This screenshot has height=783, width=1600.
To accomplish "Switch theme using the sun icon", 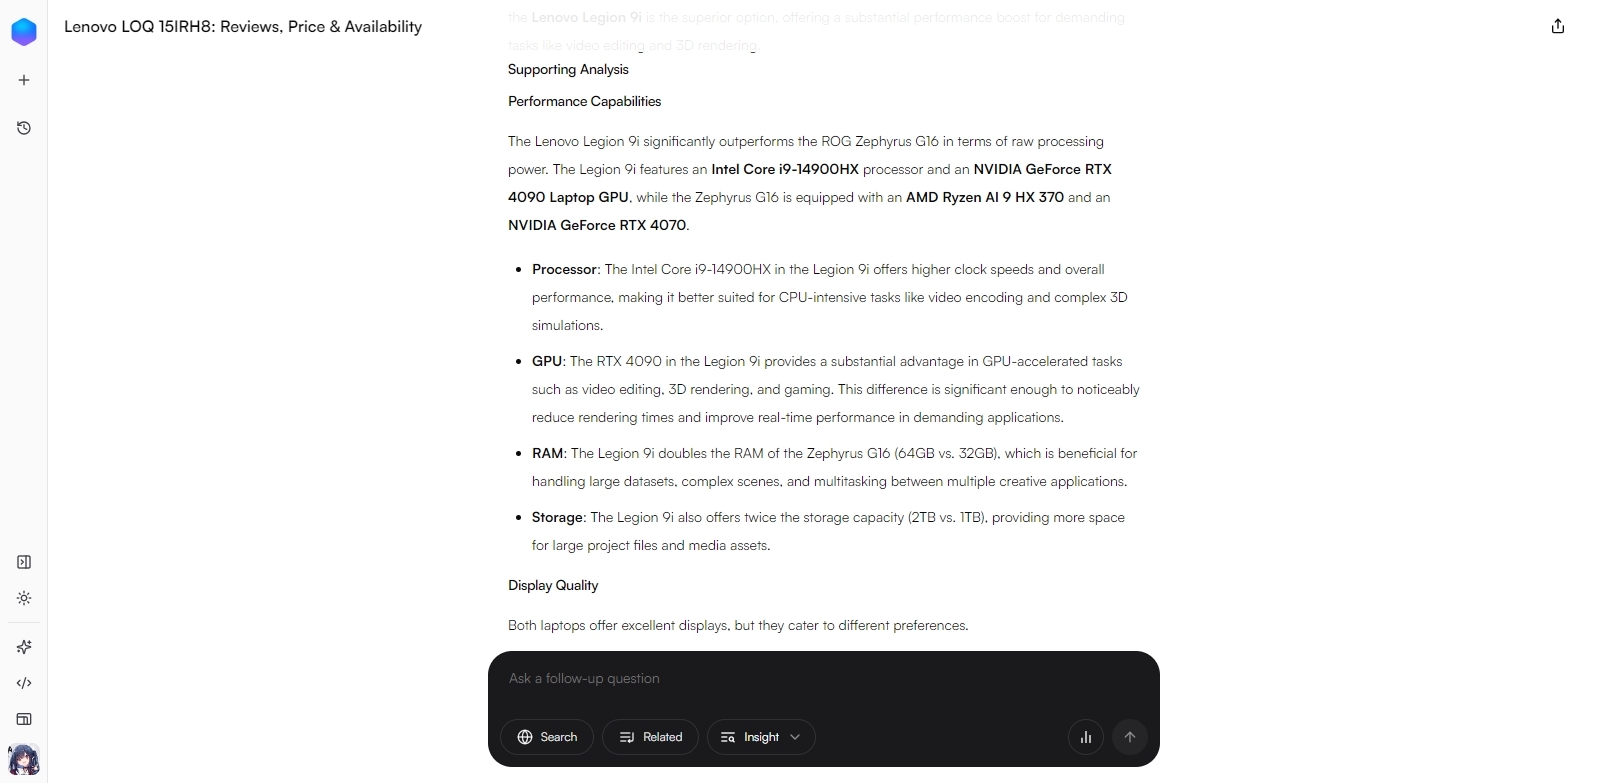I will click(24, 598).
